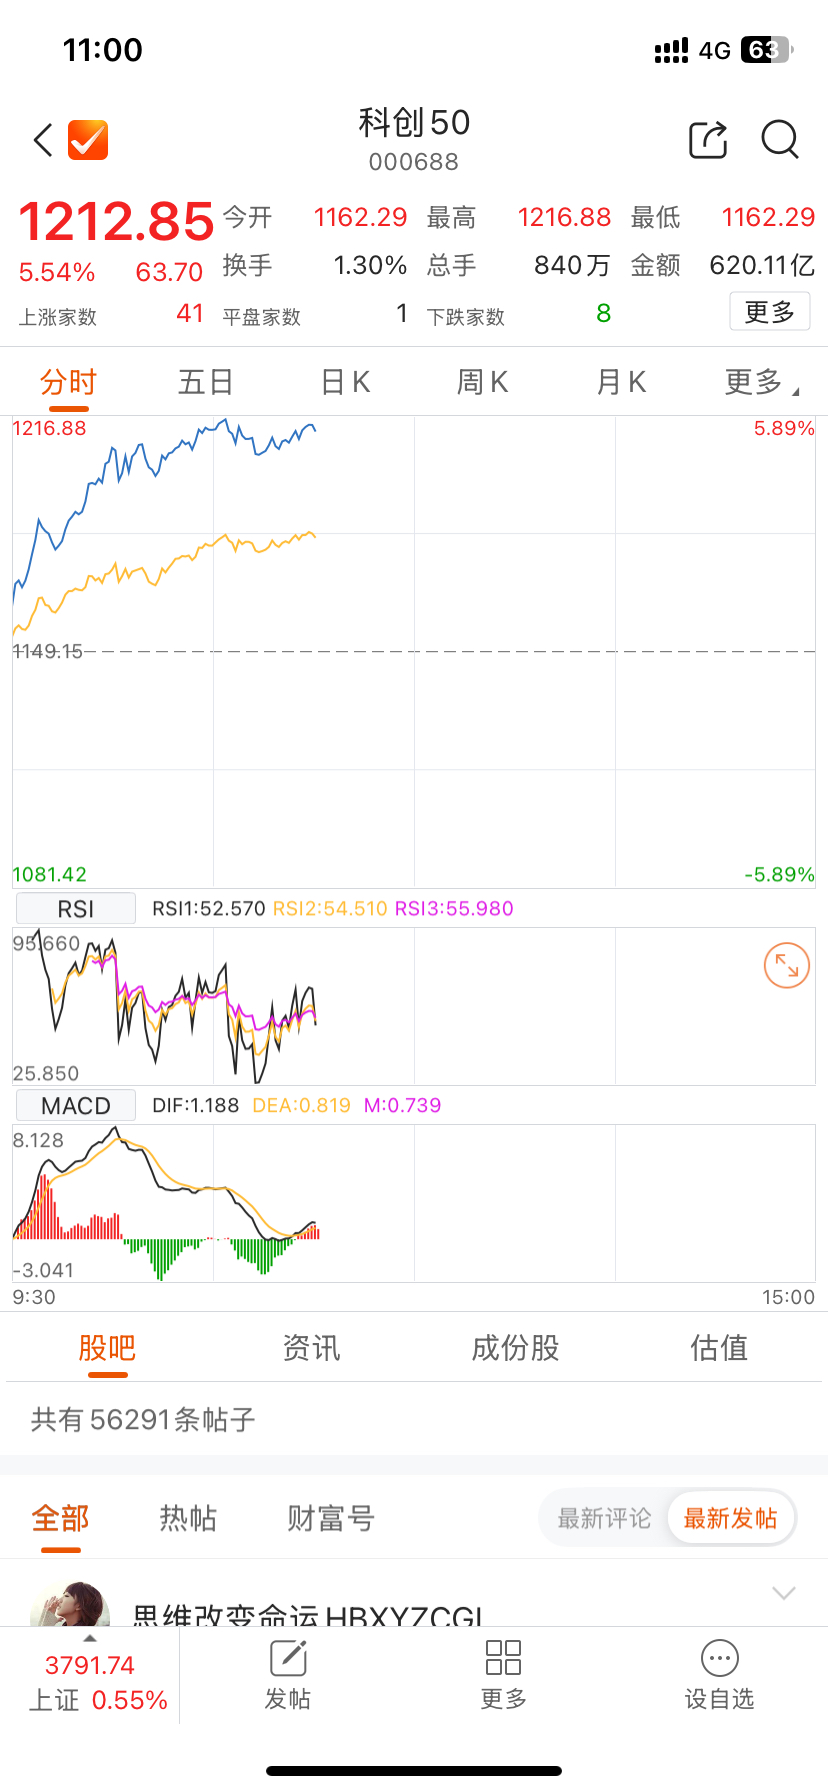Tap the share icon
828x1792 pixels.
click(708, 141)
